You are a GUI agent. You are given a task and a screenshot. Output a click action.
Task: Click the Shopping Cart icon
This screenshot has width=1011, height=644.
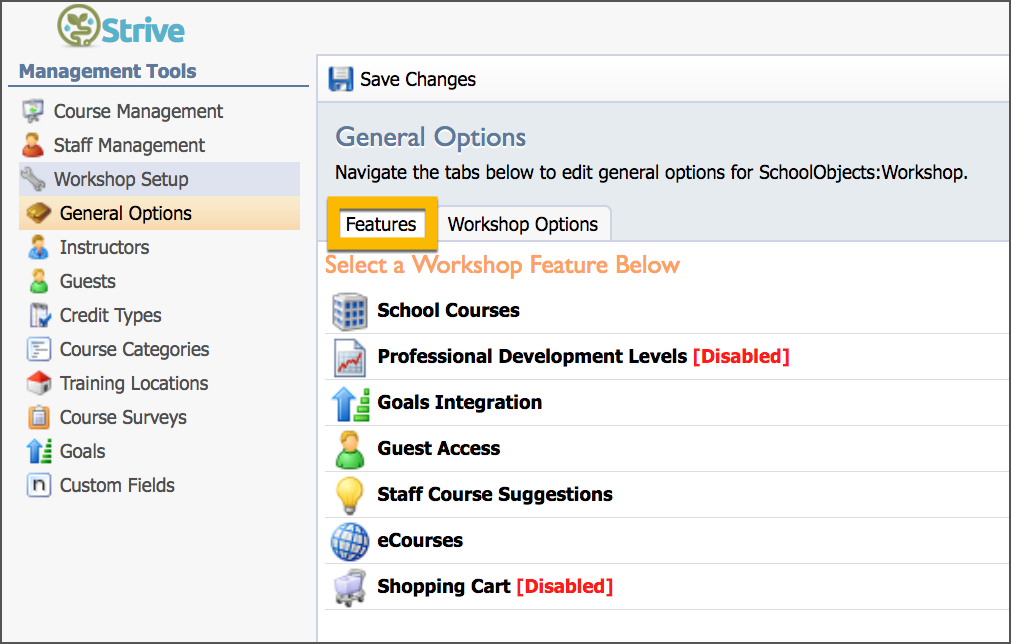coord(350,587)
